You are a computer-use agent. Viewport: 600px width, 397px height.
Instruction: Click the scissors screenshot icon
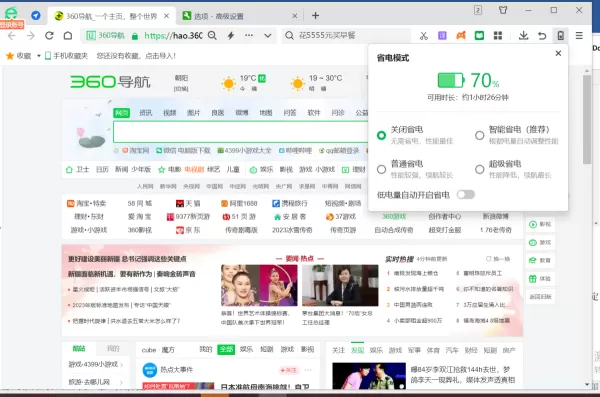424,36
